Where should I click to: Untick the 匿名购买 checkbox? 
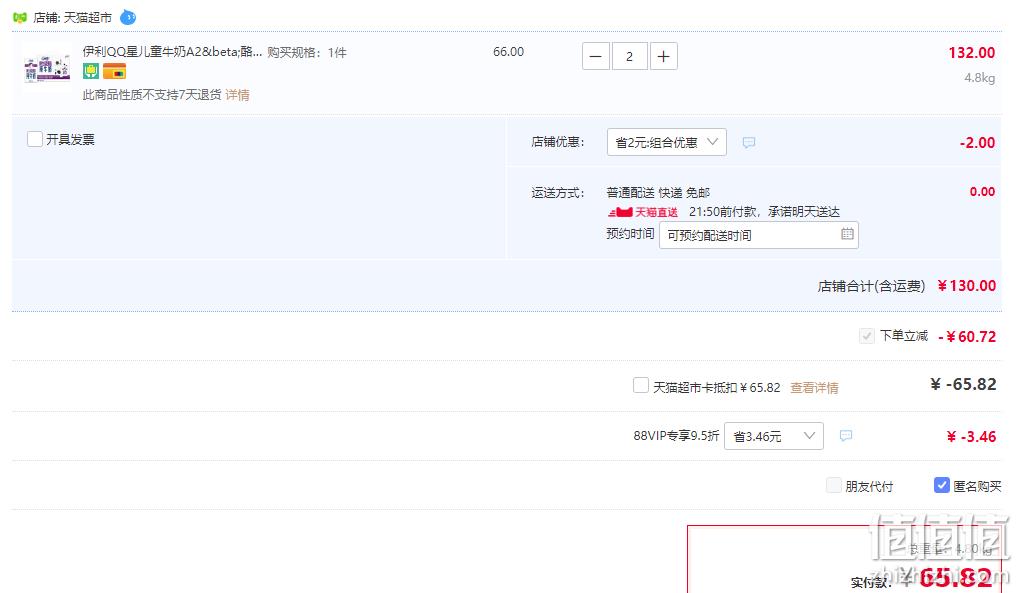[x=942, y=485]
